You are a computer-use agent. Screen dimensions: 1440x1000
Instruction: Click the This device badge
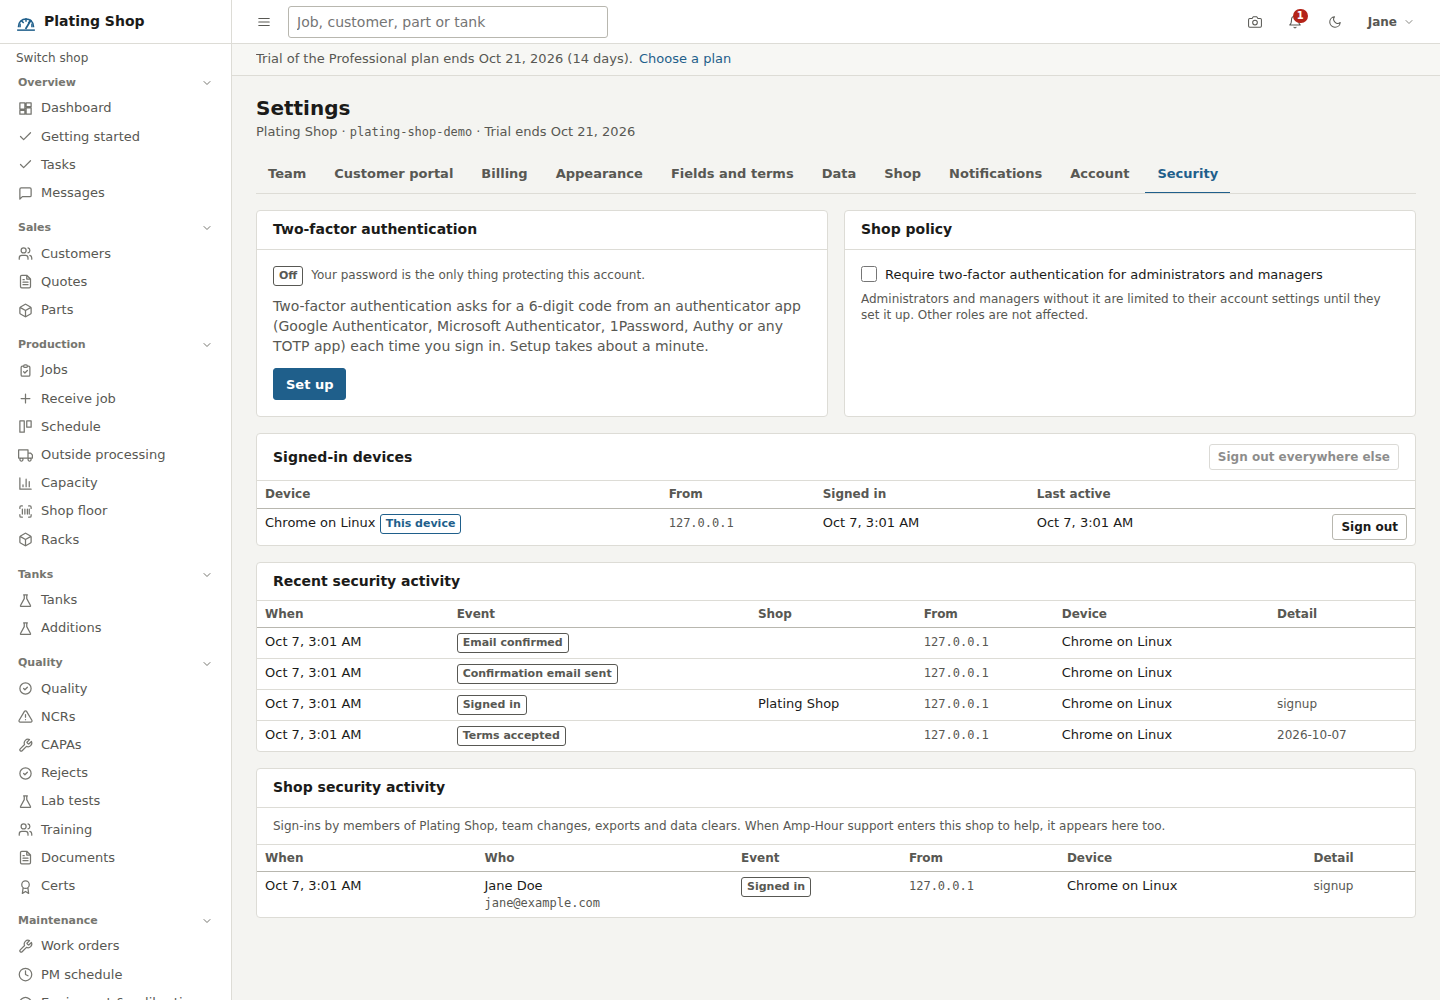[420, 523]
